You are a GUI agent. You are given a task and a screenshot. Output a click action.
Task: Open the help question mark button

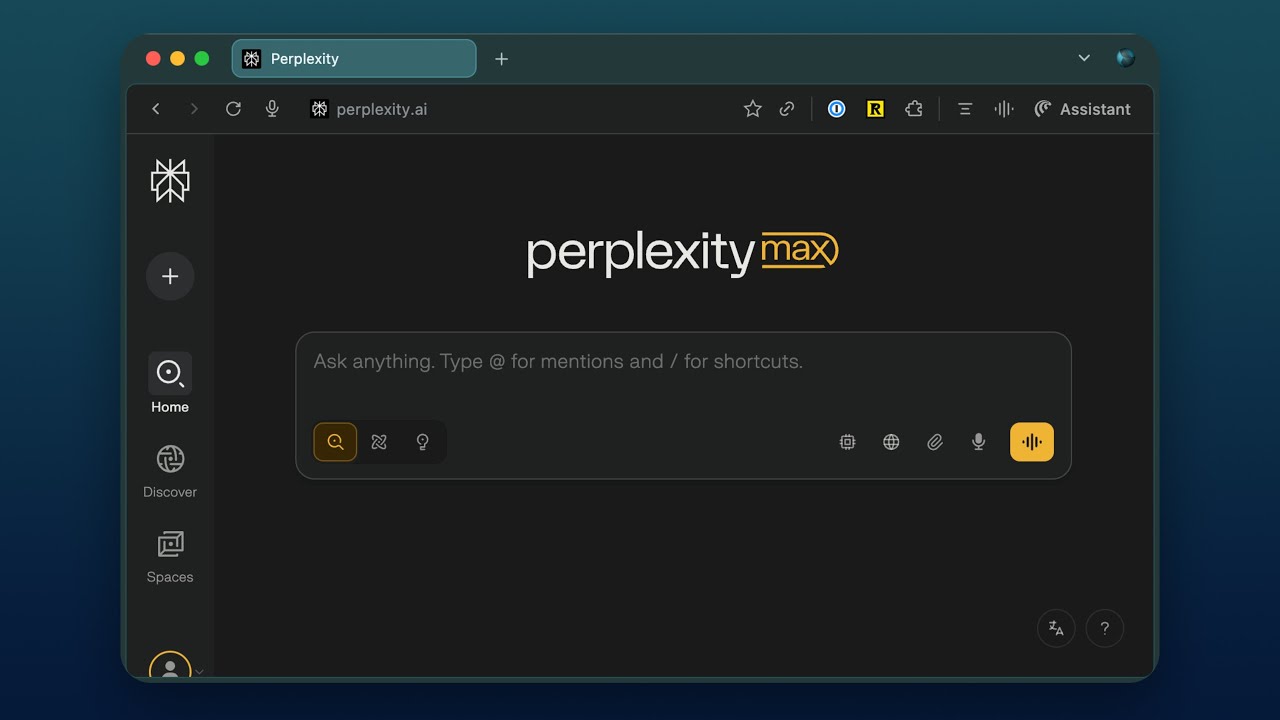pyautogui.click(x=1105, y=628)
